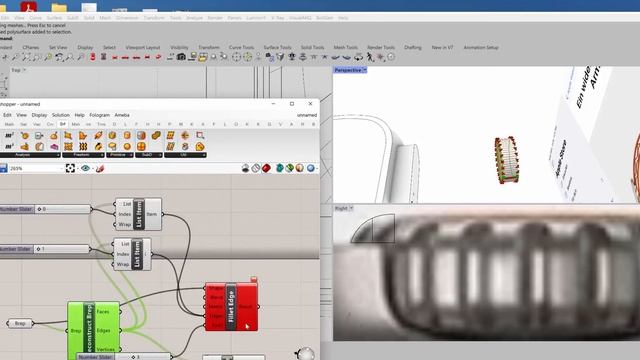Image resolution: width=640 pixels, height=360 pixels.
Task: Open Grasshopper's Display menu
Action: coord(39,115)
